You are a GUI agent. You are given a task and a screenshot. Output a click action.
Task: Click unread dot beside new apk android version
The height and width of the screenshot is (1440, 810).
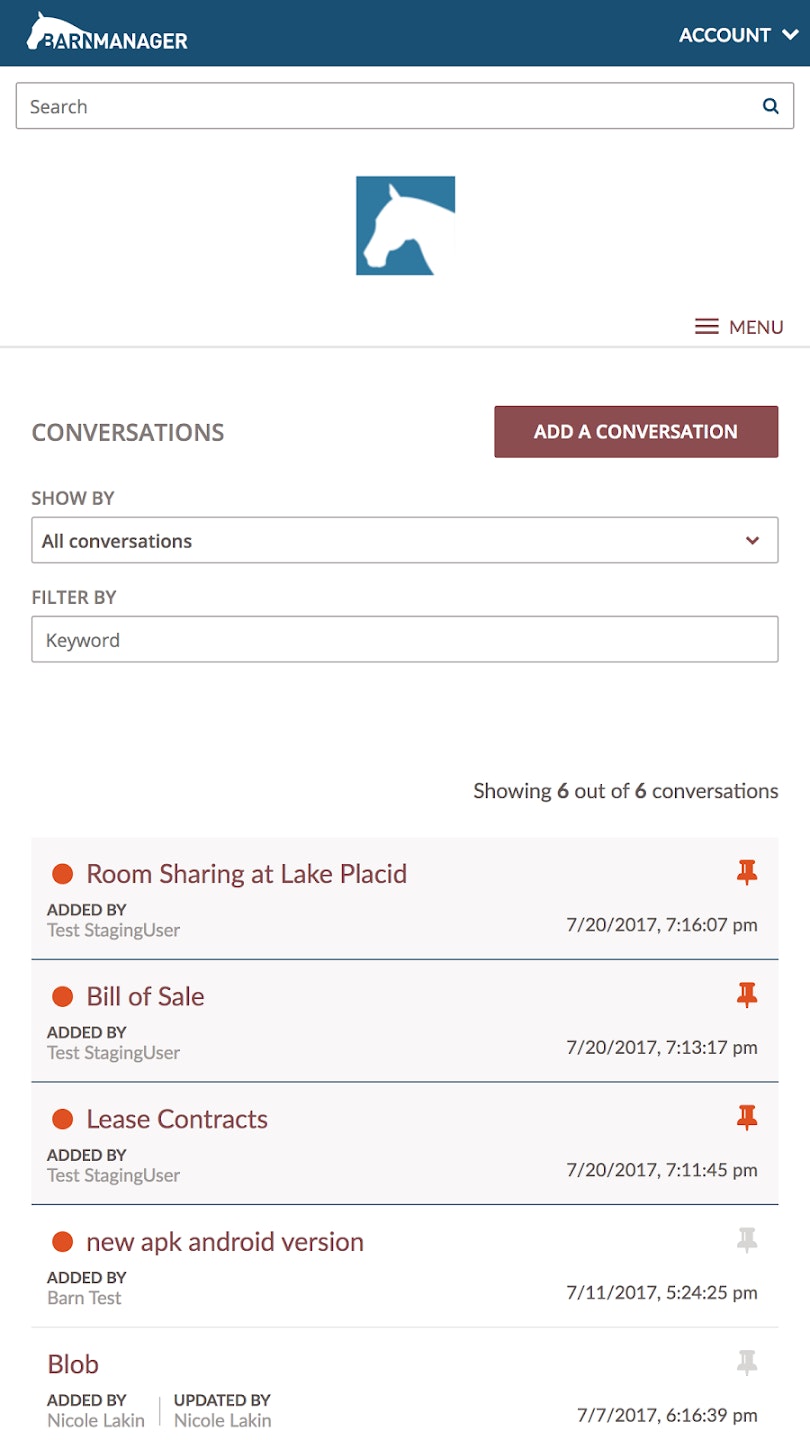click(62, 1242)
